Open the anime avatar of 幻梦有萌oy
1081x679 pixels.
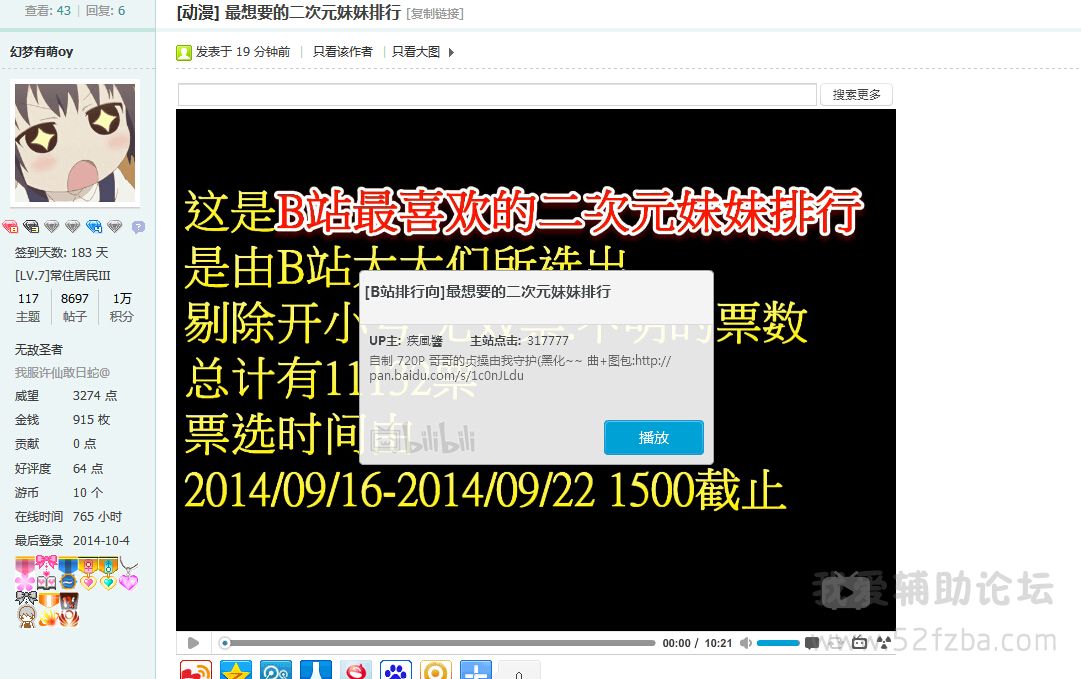tap(75, 143)
